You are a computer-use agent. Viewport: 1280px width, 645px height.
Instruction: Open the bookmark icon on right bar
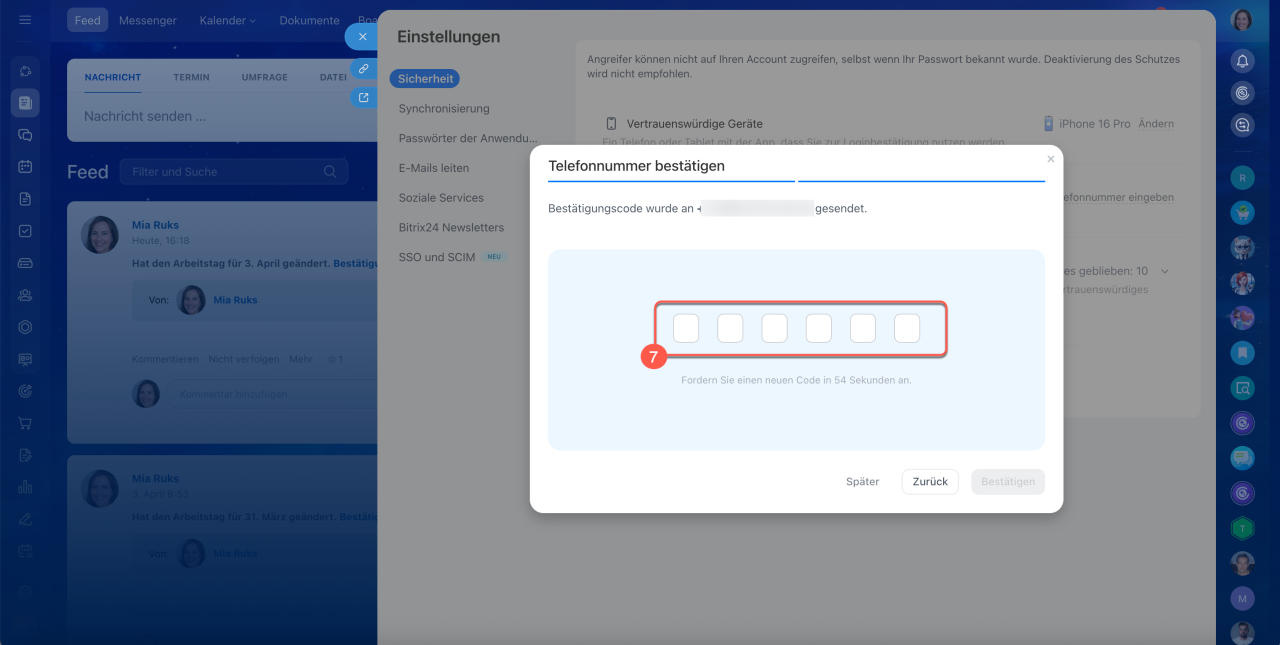[1242, 352]
